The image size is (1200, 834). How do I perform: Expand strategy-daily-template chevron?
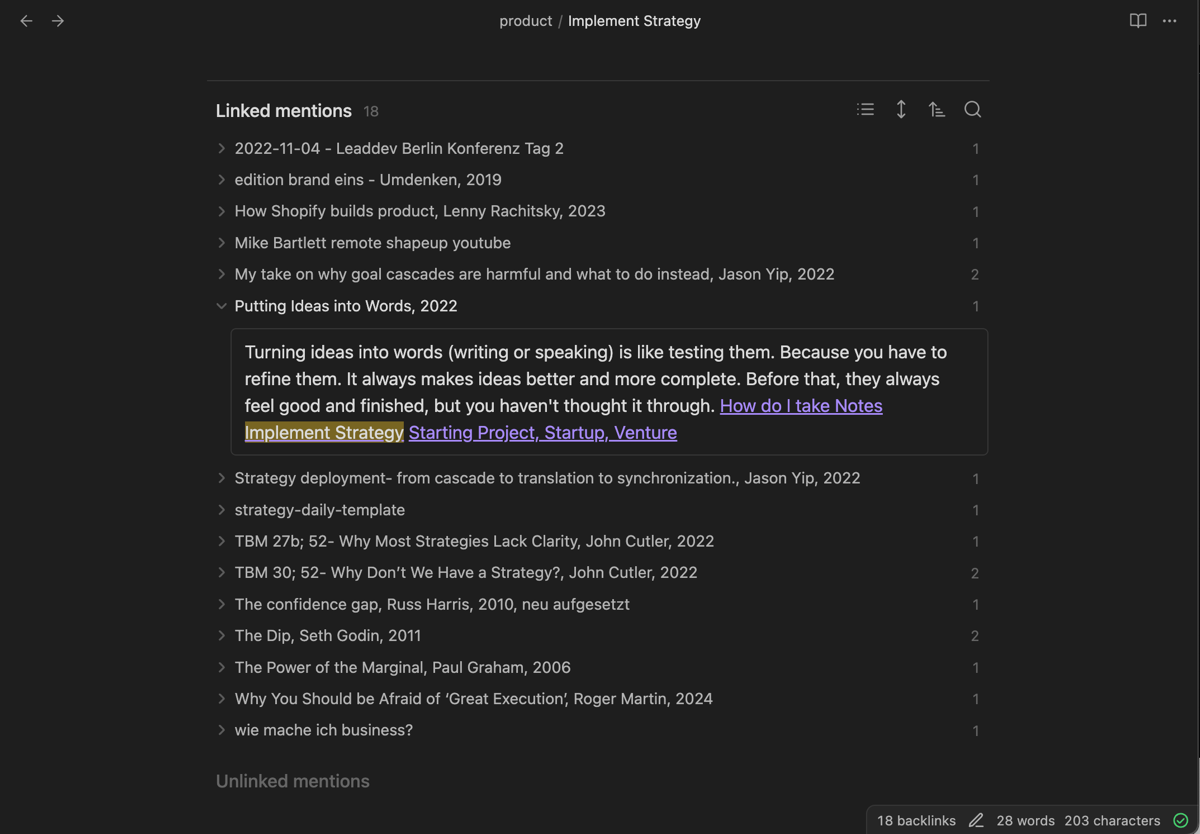point(222,510)
